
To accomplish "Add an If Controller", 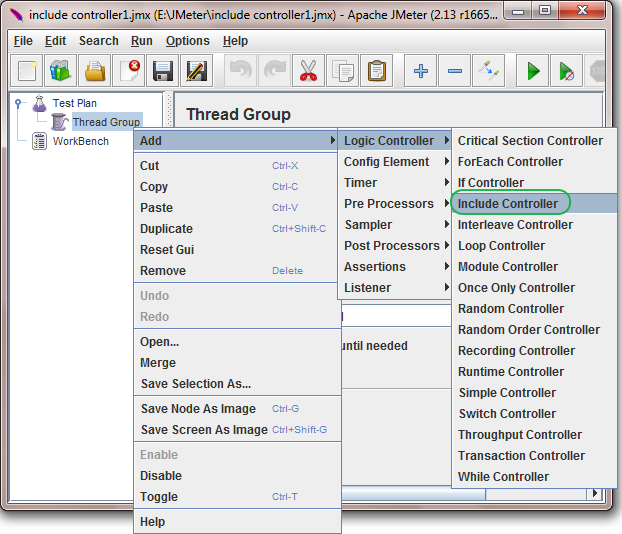I will coord(534,182).
